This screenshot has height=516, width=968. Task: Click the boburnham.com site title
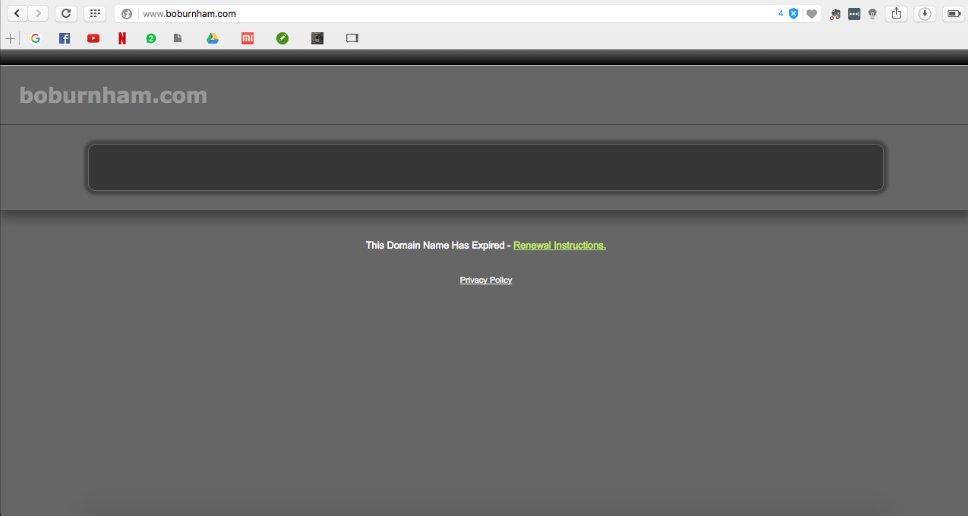(113, 95)
